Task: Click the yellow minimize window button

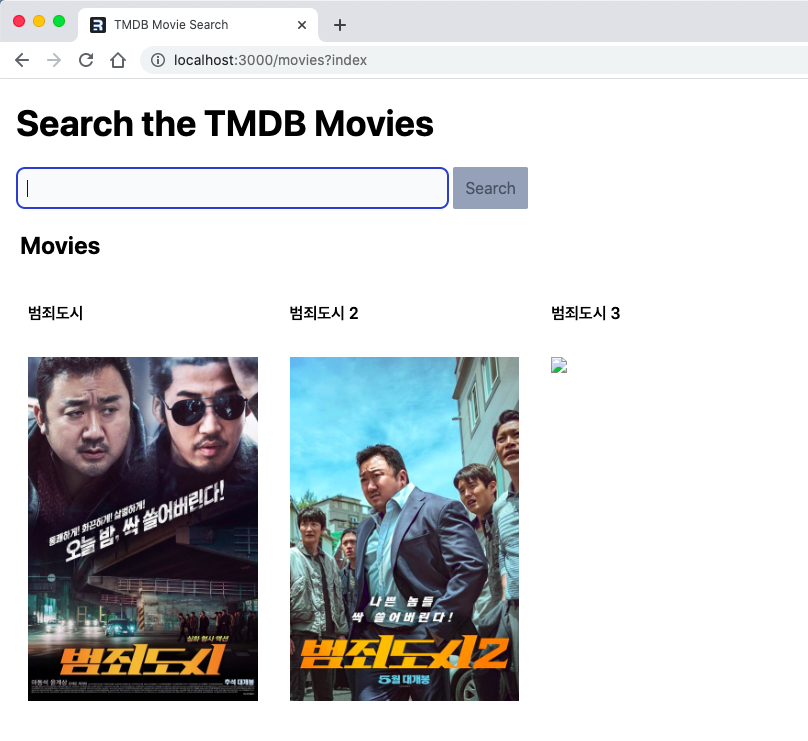Action: (x=39, y=21)
